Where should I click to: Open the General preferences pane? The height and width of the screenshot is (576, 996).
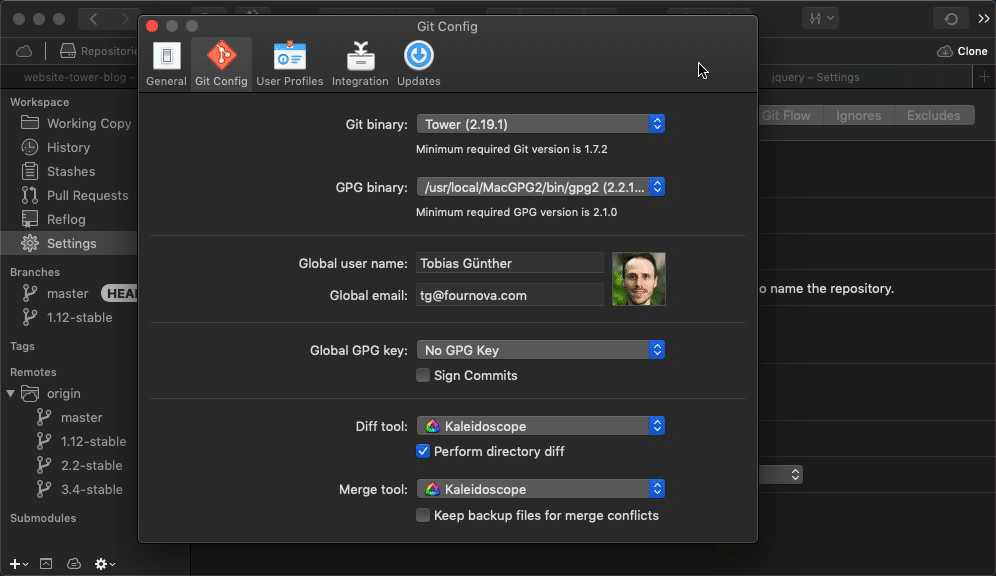[166, 64]
